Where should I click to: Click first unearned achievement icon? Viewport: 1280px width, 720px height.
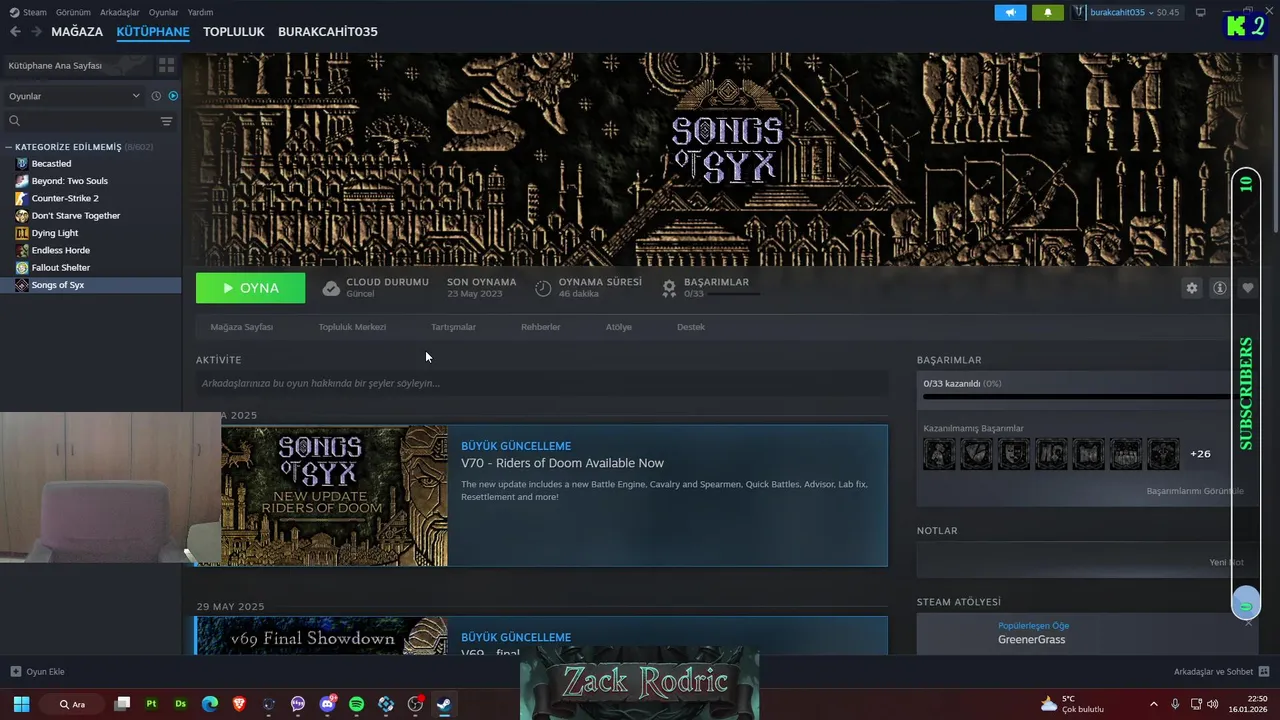click(x=939, y=454)
